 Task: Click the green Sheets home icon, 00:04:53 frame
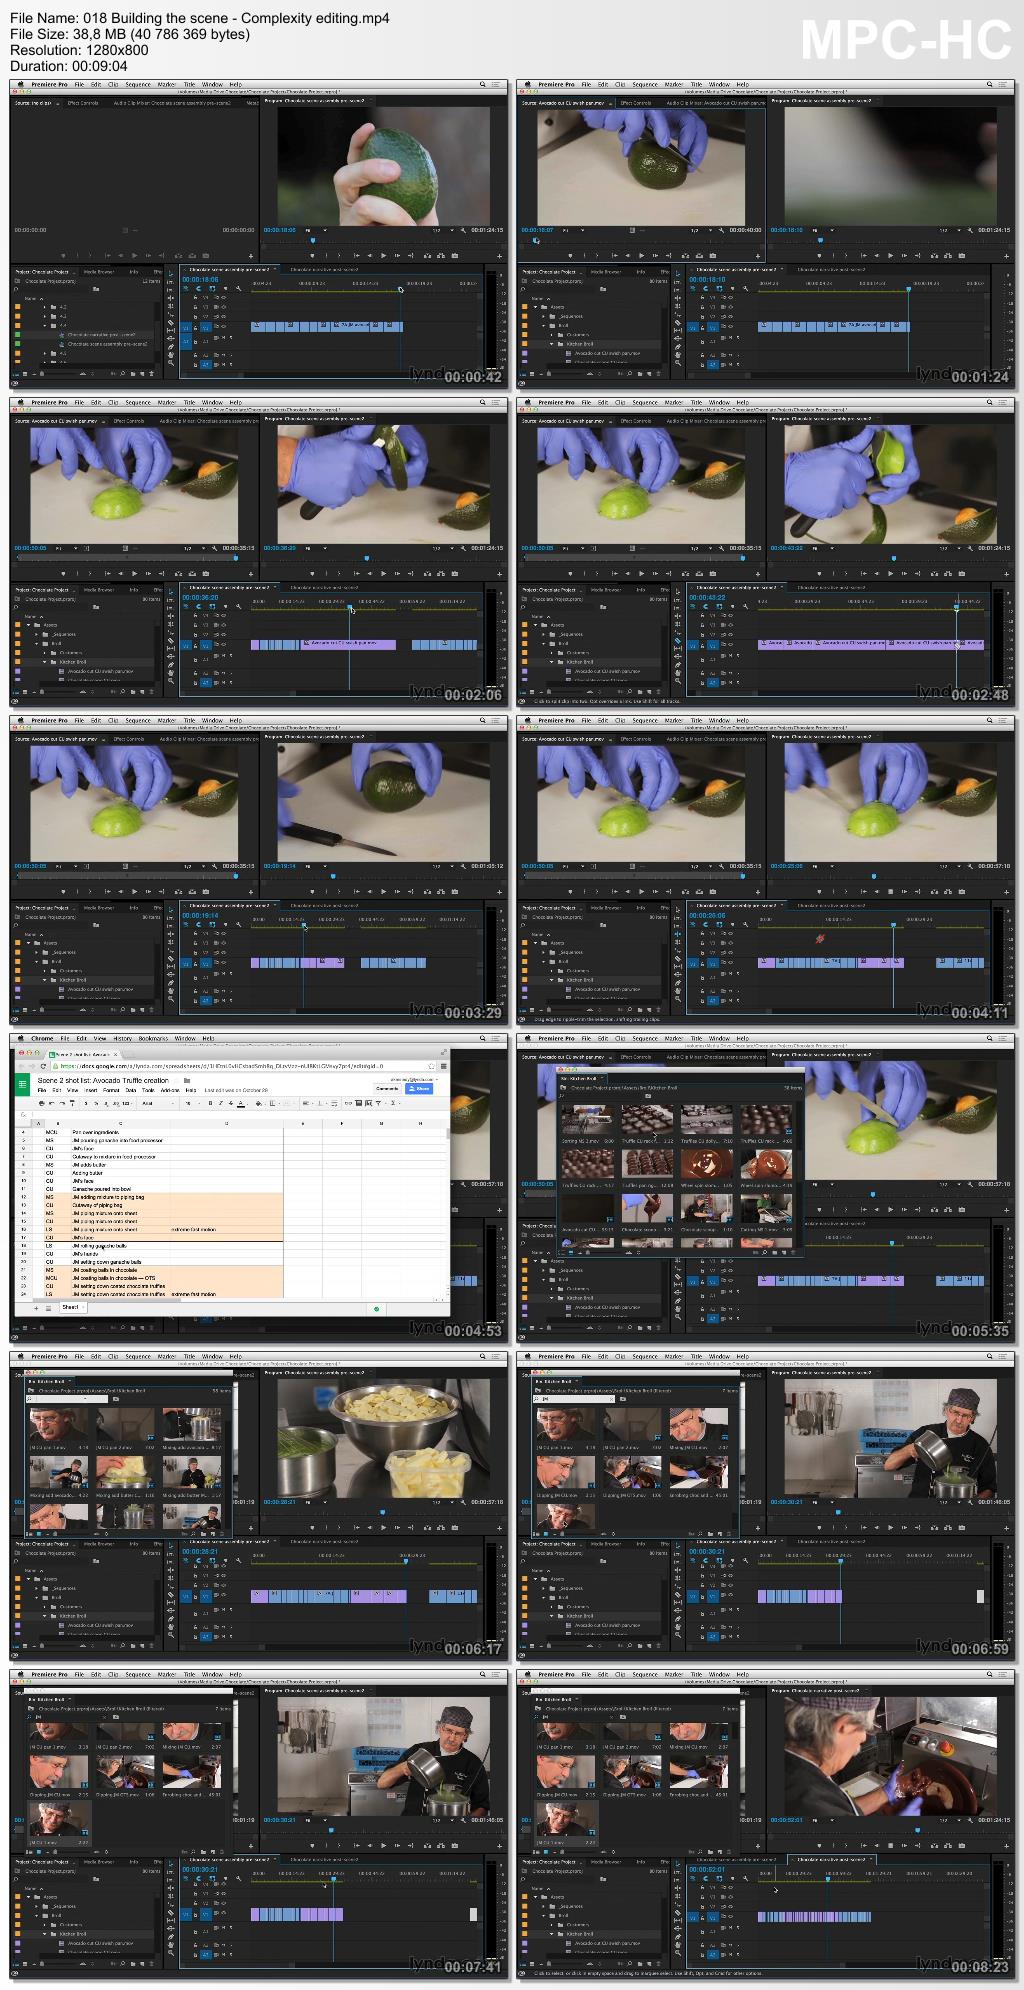coord(23,1085)
